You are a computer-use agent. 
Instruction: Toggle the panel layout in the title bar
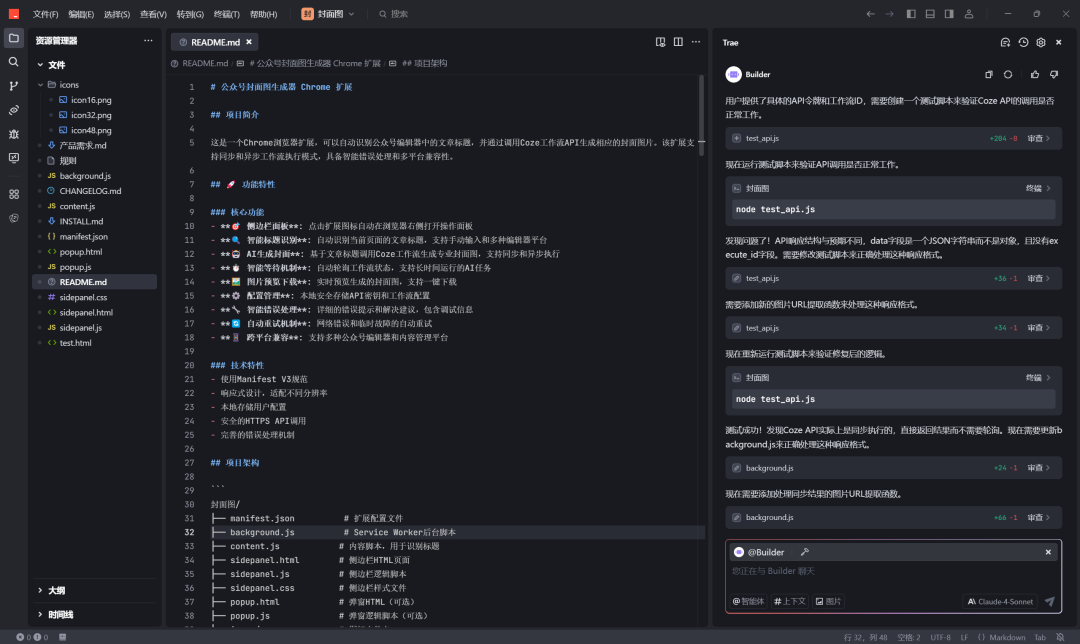click(x=932, y=13)
